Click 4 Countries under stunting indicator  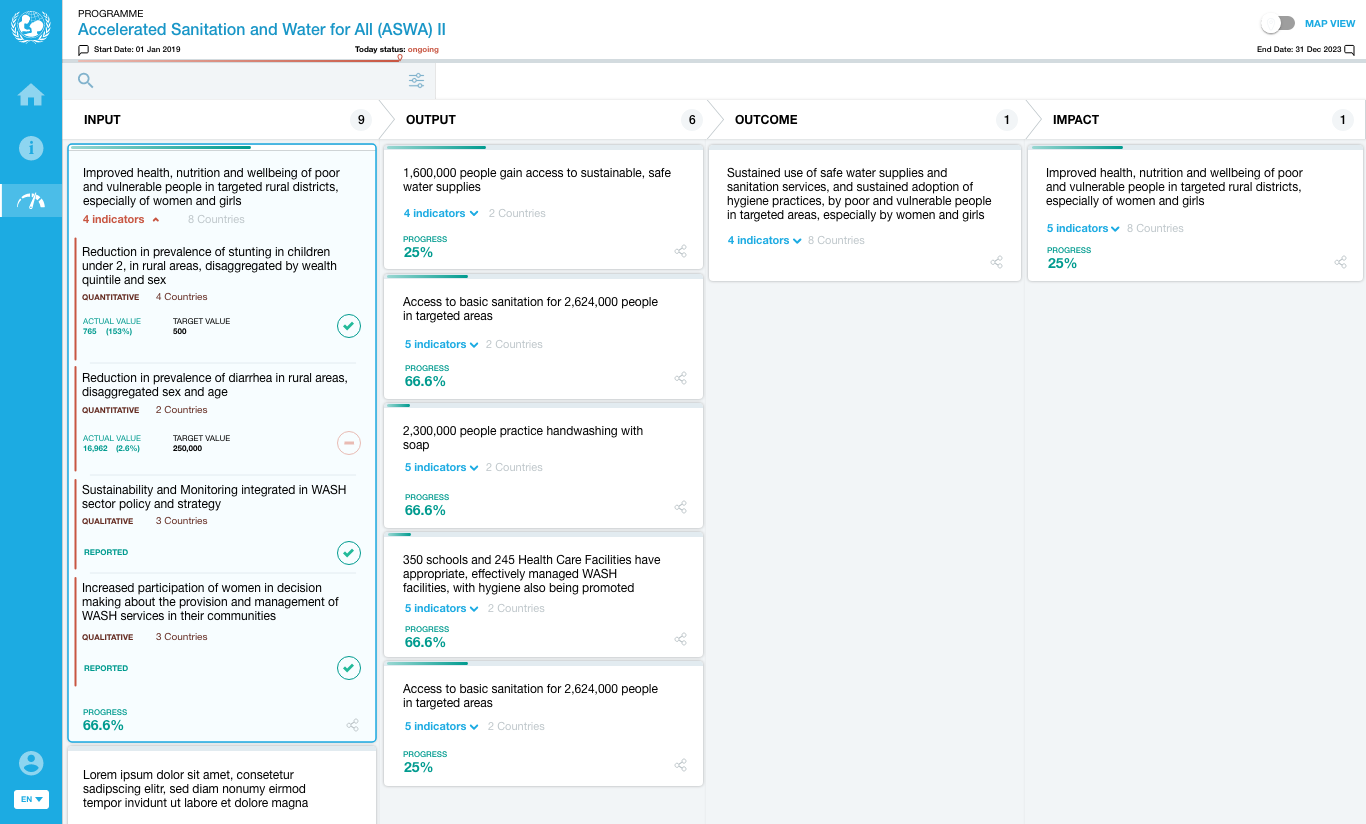coord(182,297)
